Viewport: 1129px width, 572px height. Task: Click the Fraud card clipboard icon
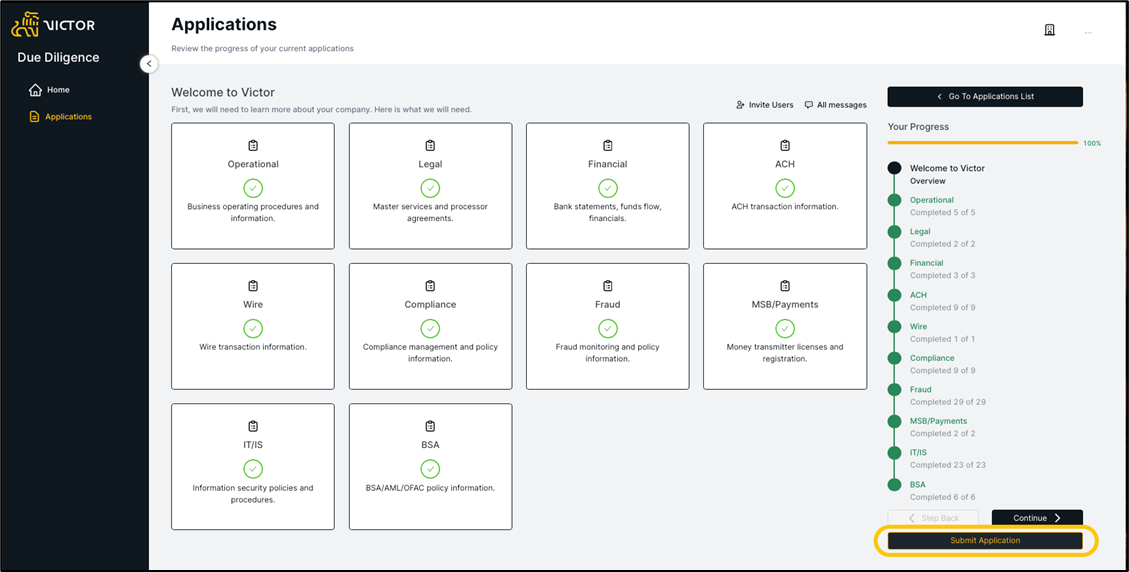tap(608, 286)
